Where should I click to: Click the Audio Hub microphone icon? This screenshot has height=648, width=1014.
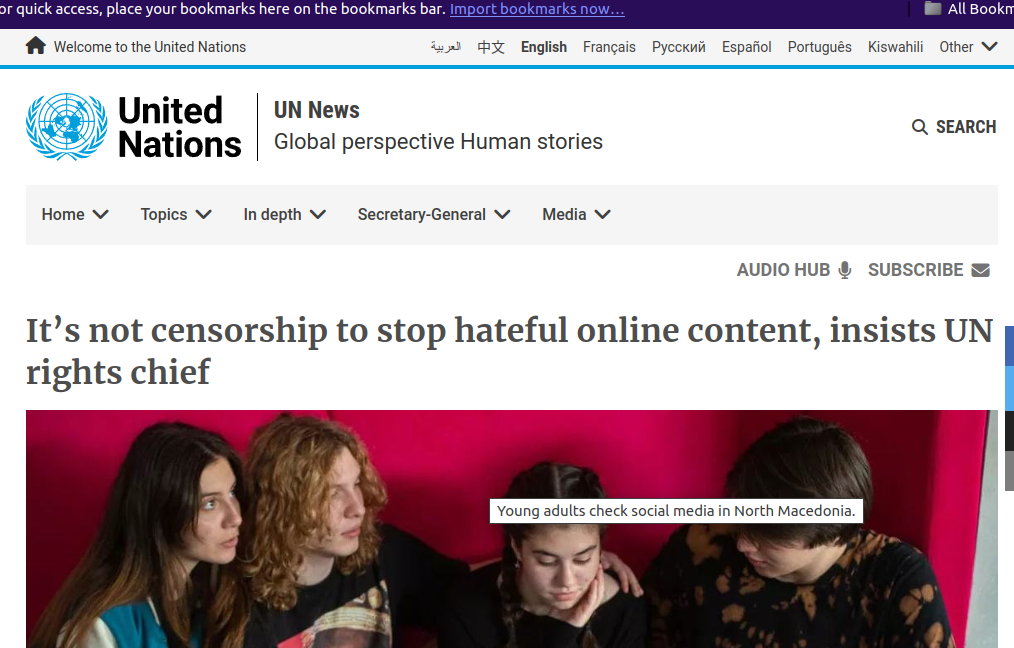tap(845, 270)
